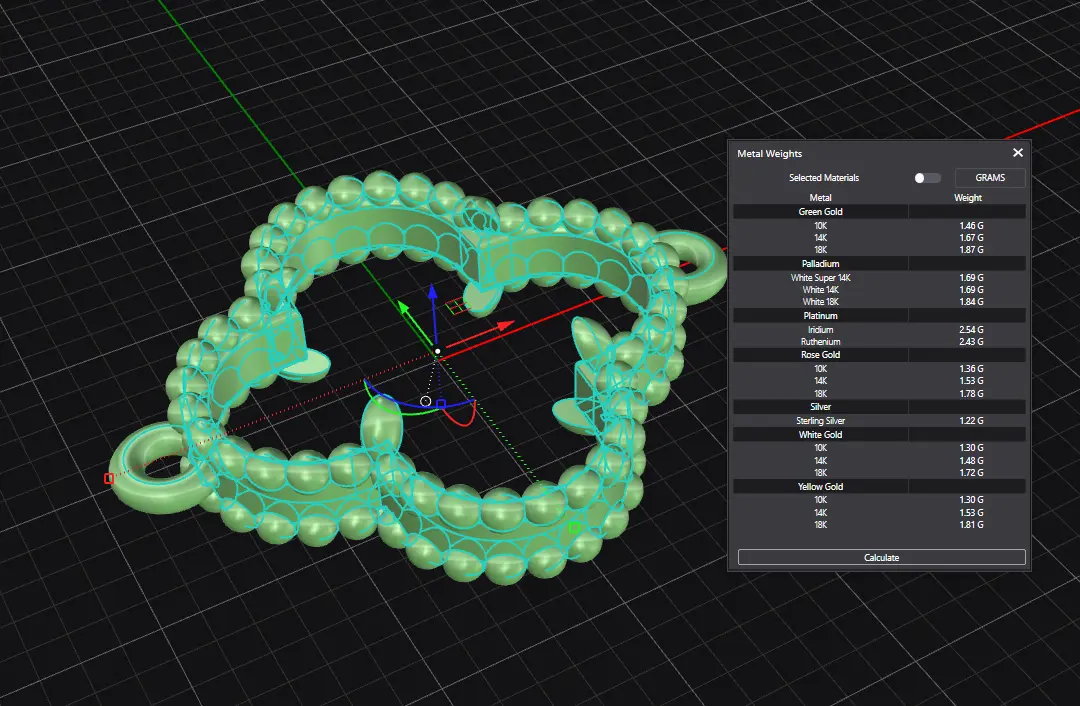This screenshot has height=706, width=1080.
Task: Toggle the Selected Materials switch
Action: click(927, 178)
